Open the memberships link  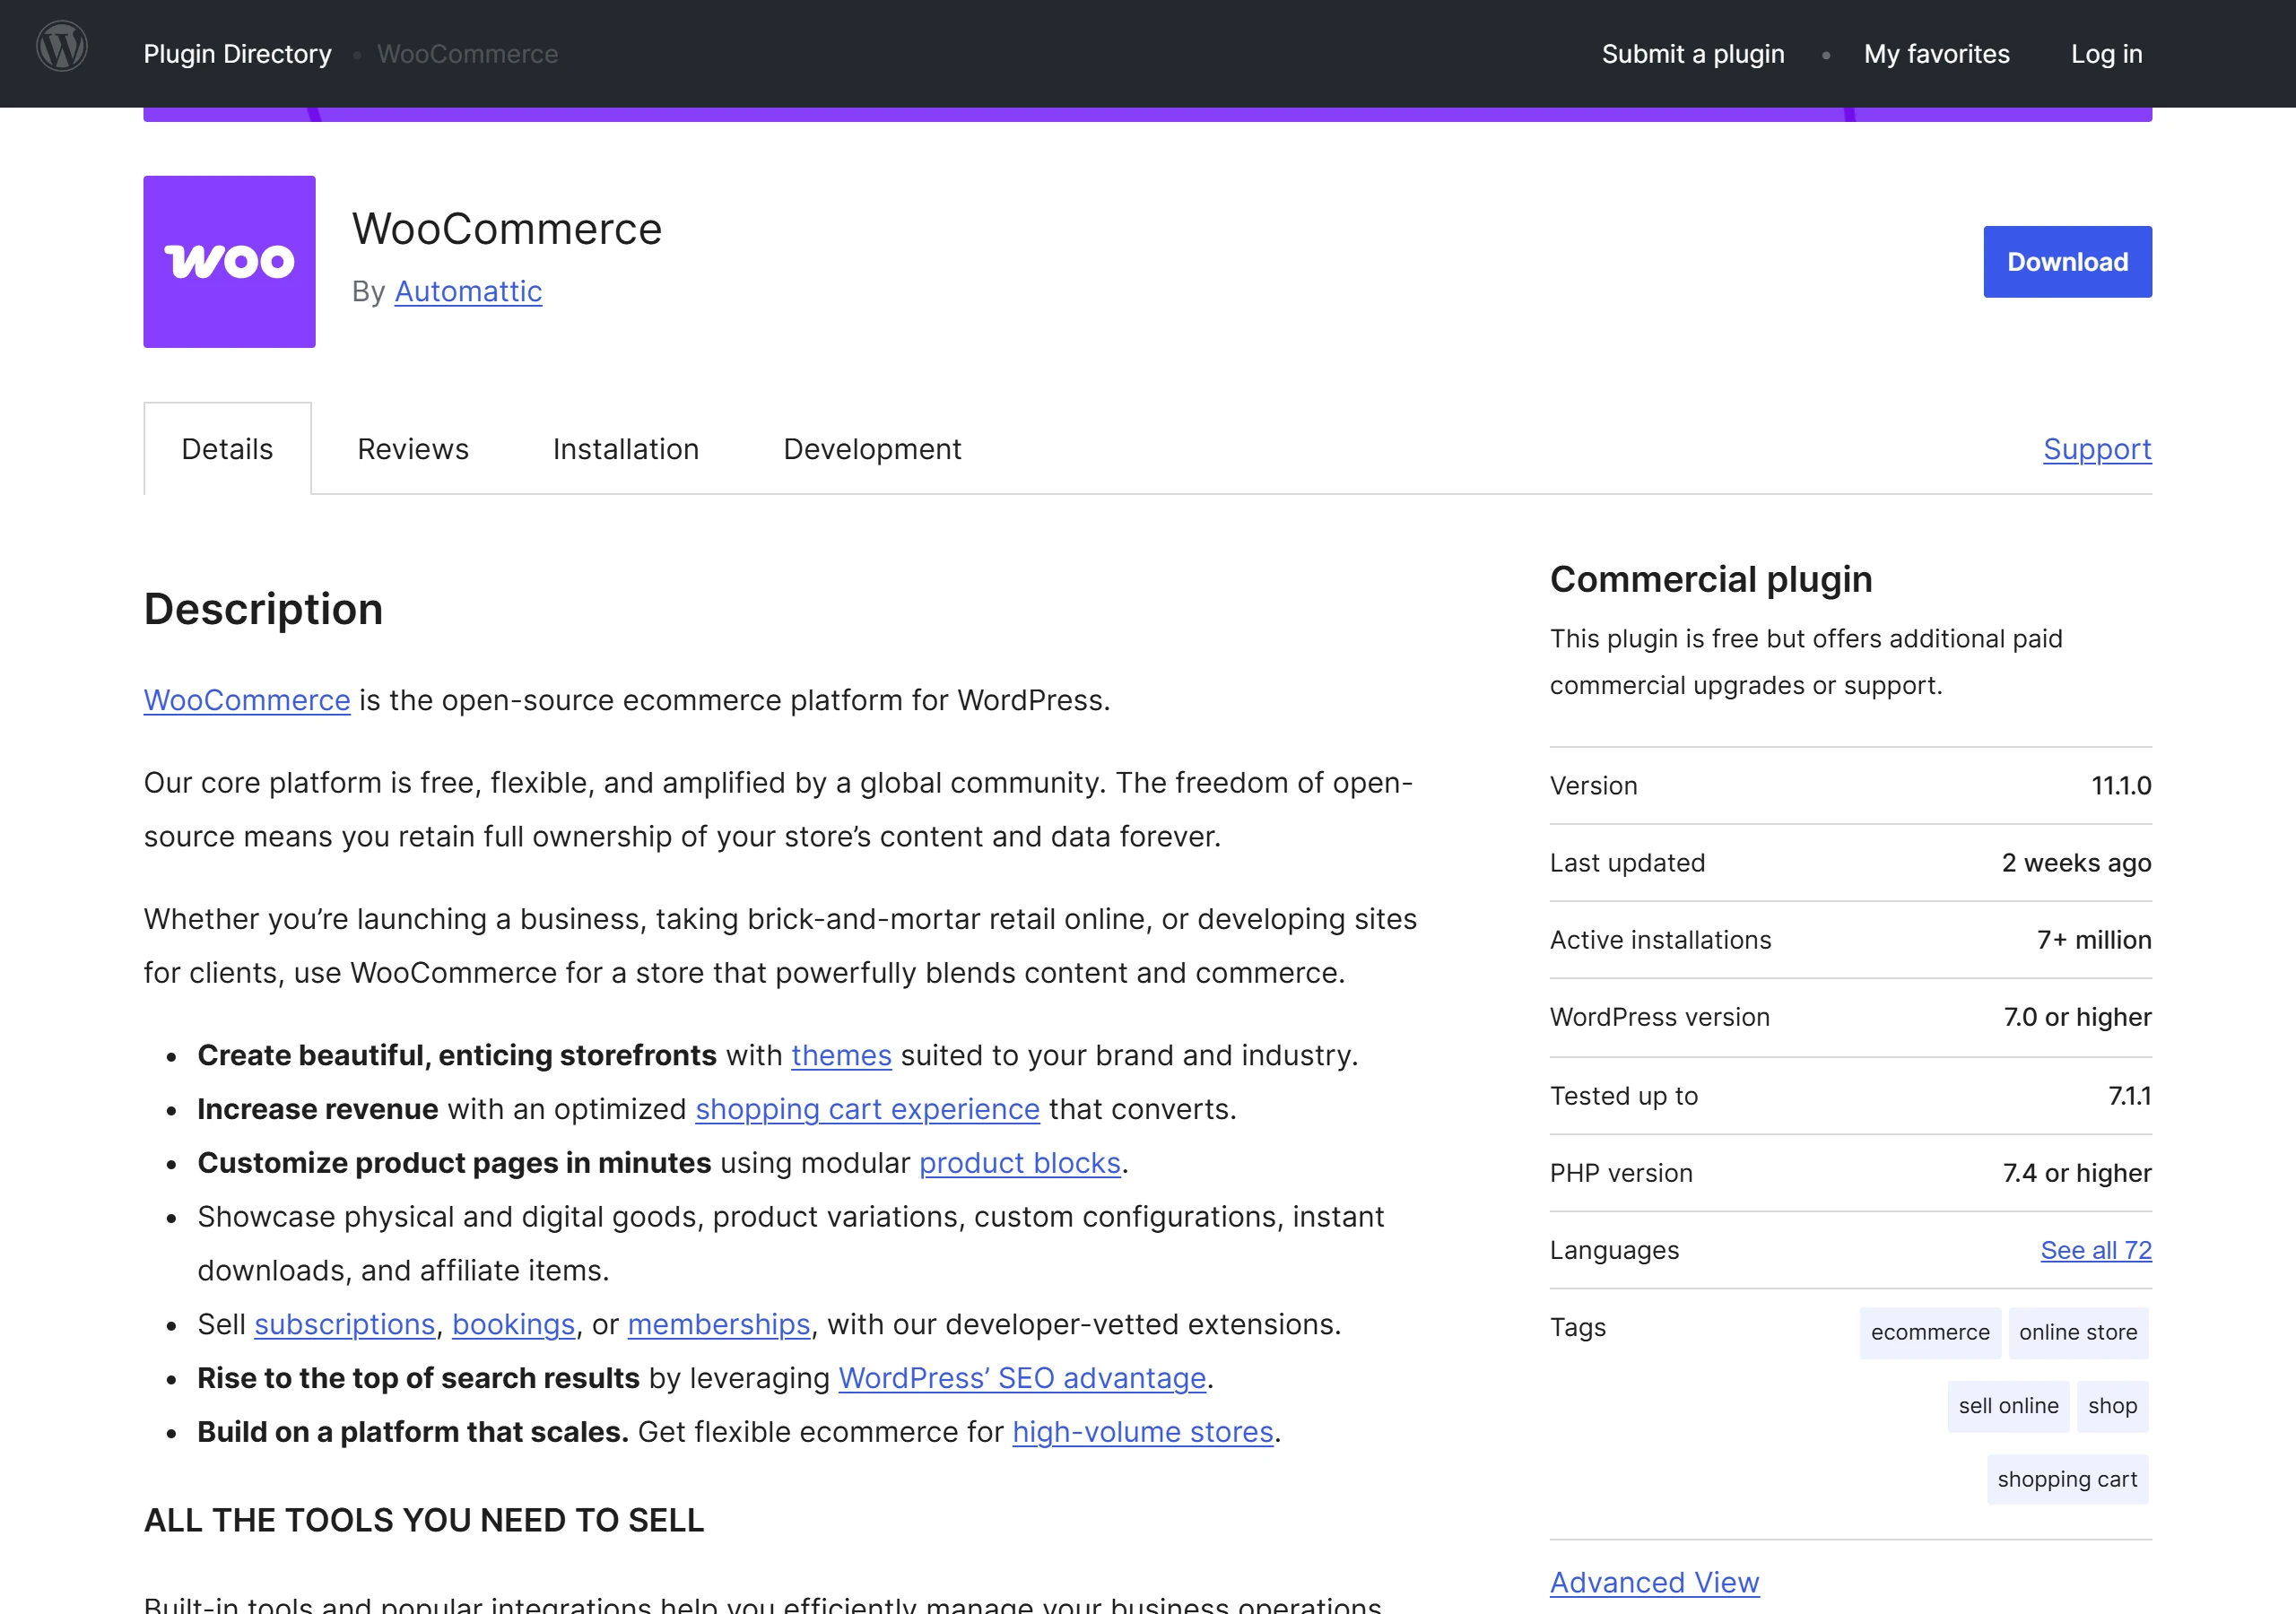coord(718,1324)
